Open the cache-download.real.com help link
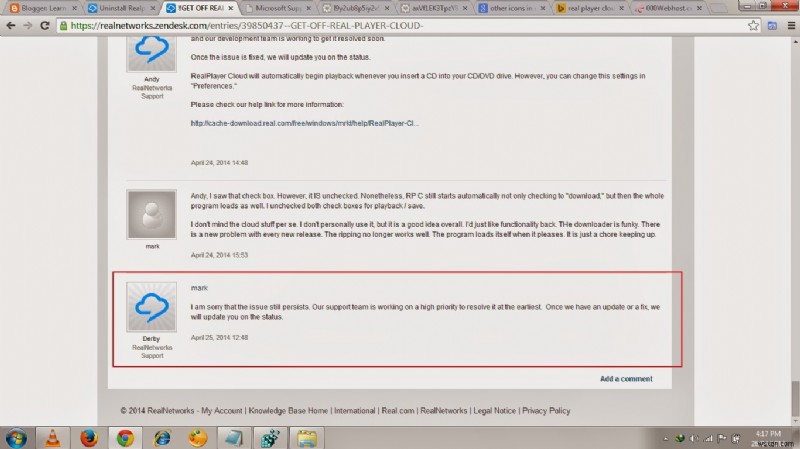Screen dimensions: 800x449 305,123
